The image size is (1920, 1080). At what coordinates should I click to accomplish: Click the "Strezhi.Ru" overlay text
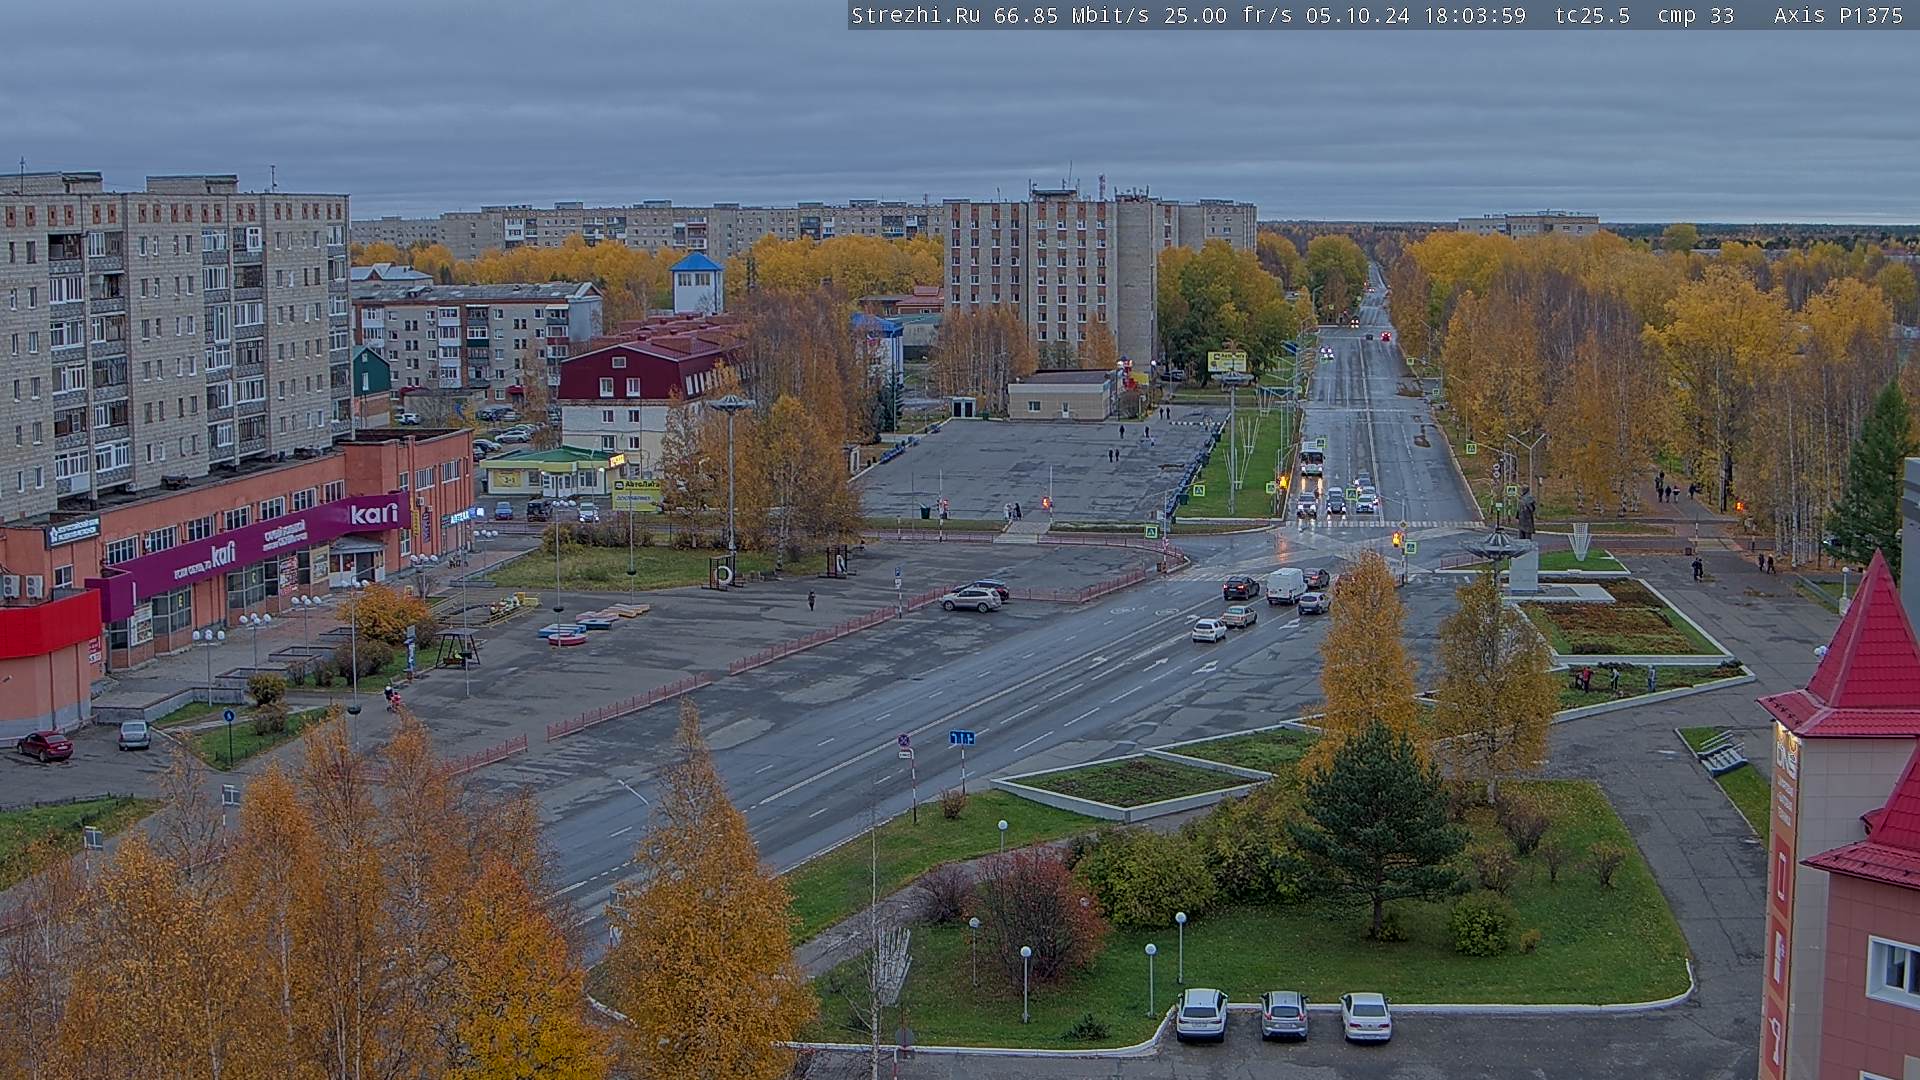tap(916, 15)
